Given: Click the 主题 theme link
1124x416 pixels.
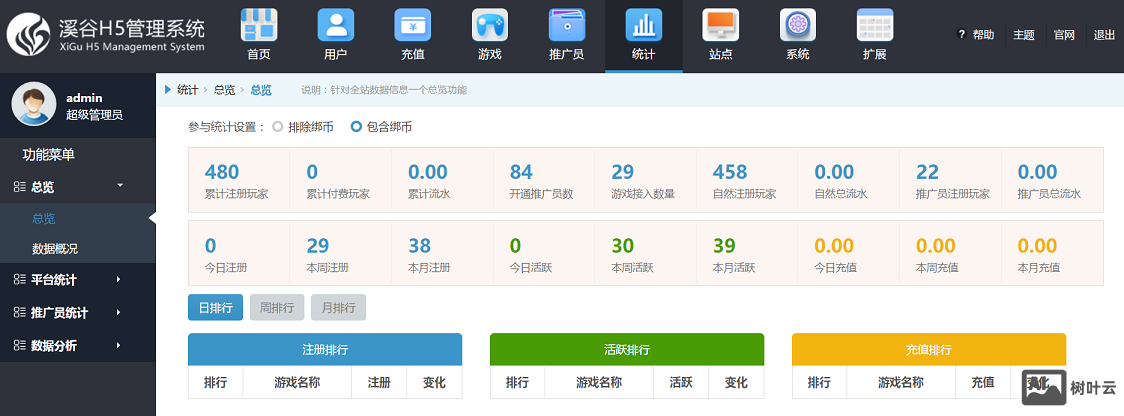Looking at the screenshot, I should (x=1024, y=34).
